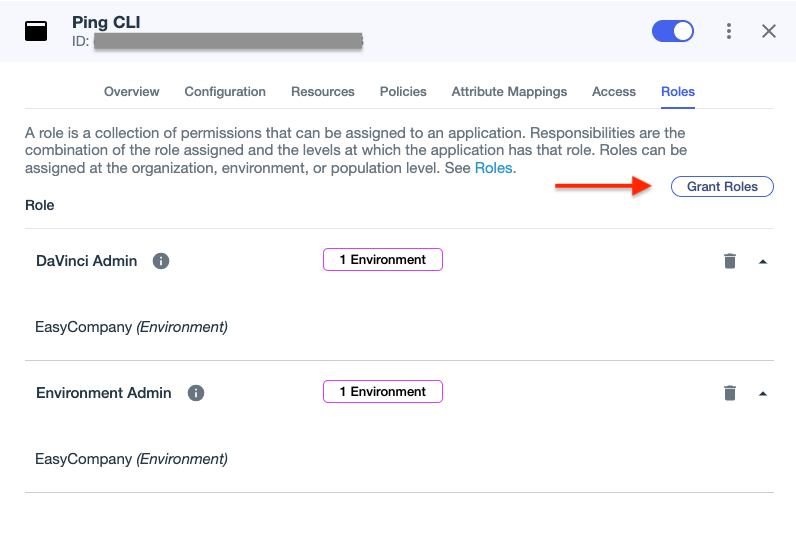
Task: Collapse the DaVinci Admin role section
Action: point(763,261)
